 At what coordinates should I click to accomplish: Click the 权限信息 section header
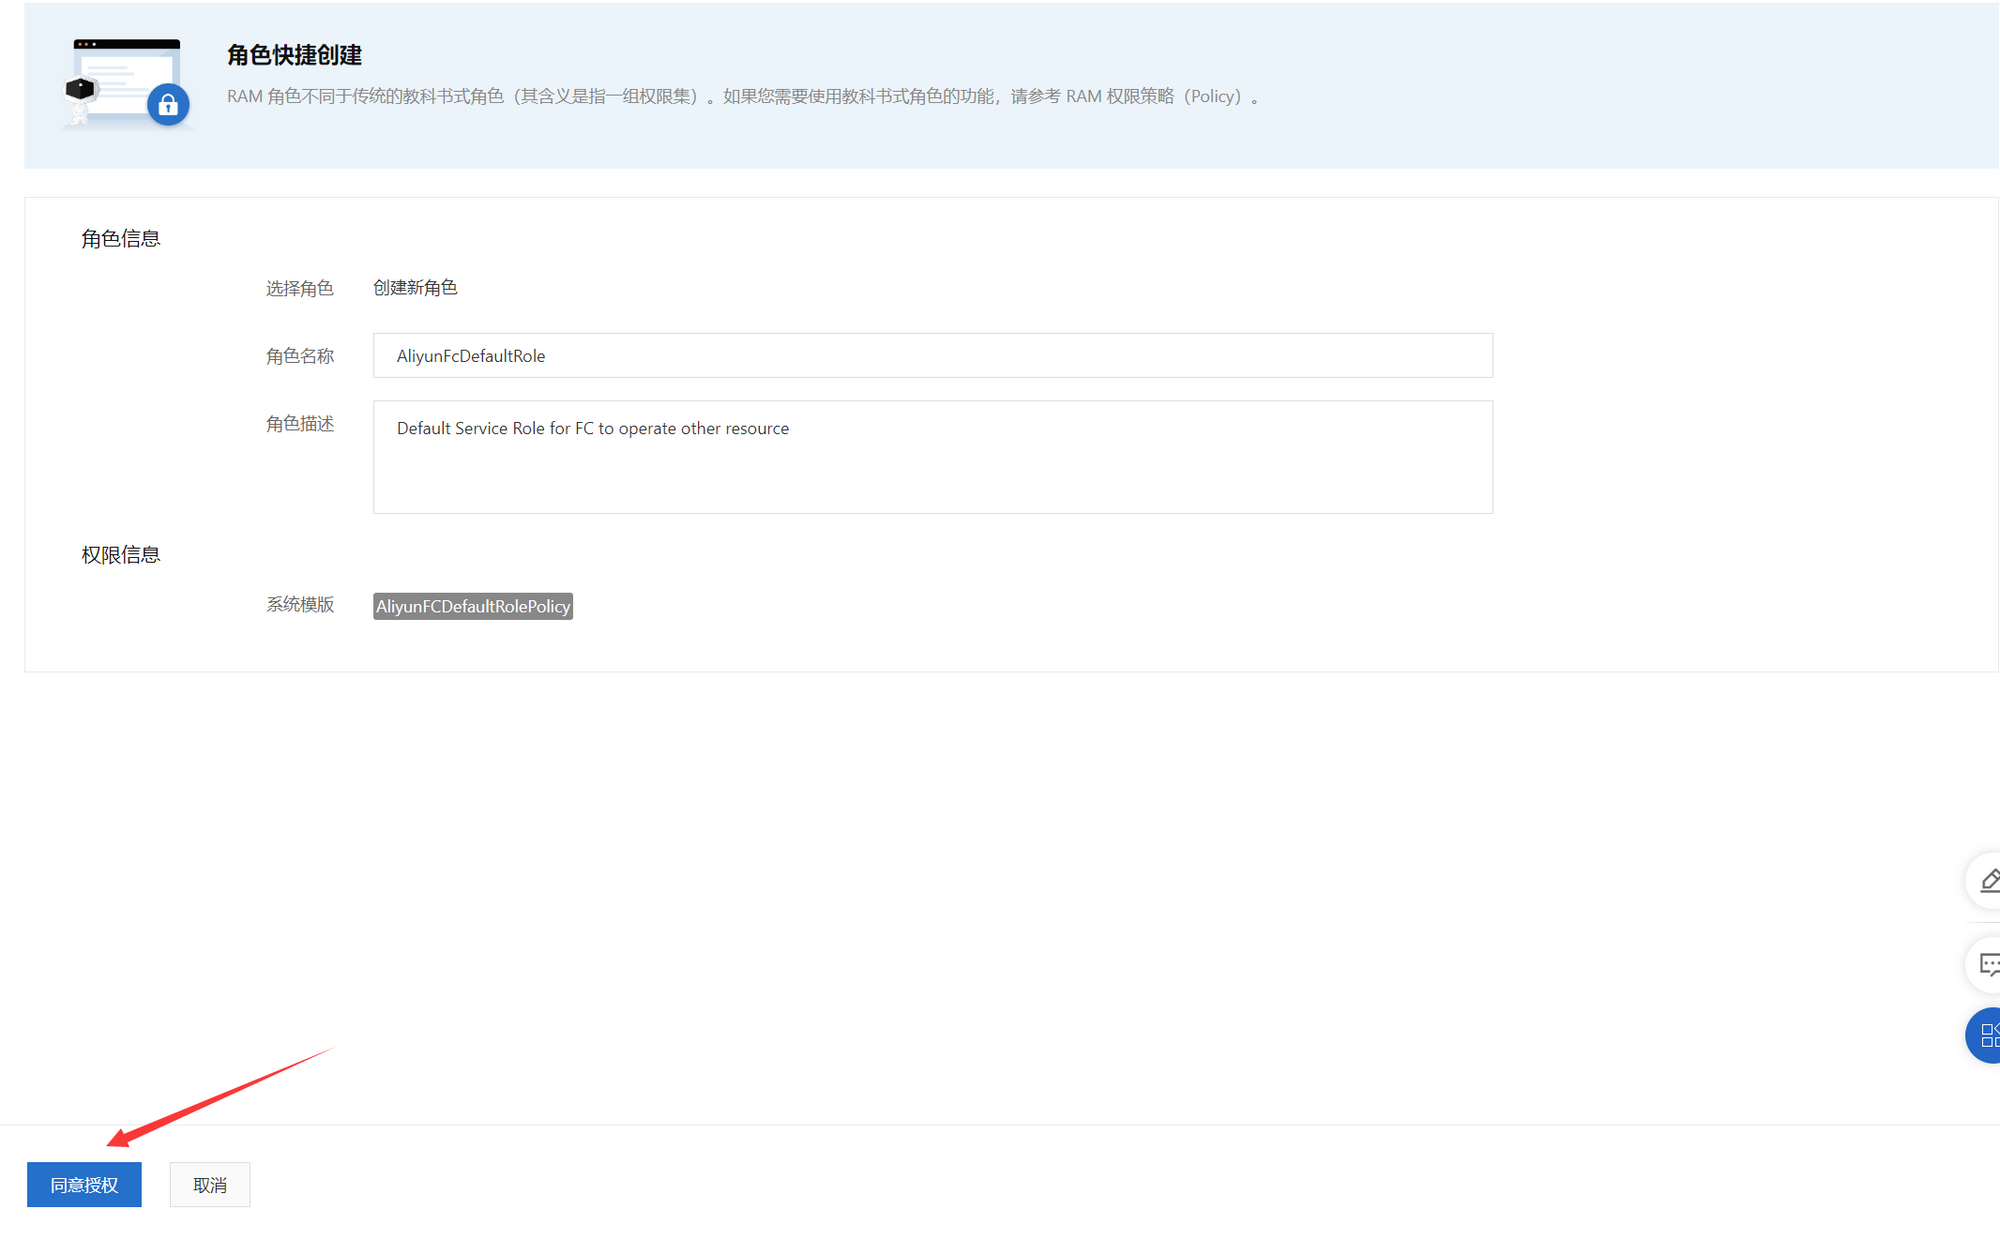(120, 554)
